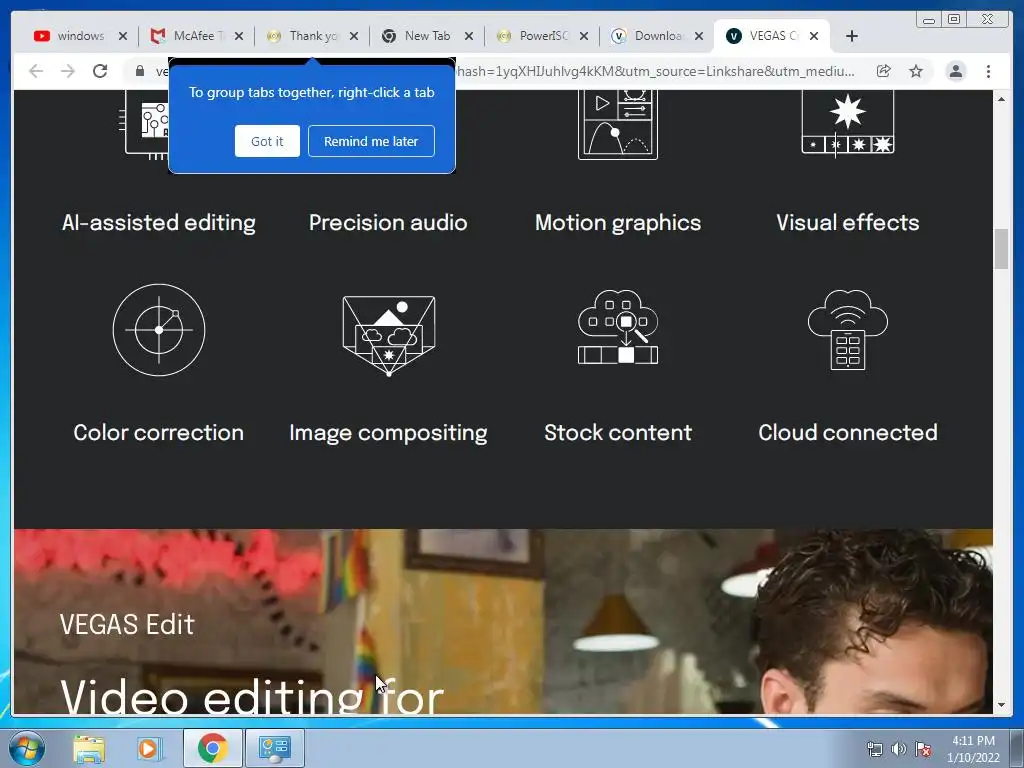
Task: Switch to the windows YouTube tab
Action: tap(80, 36)
